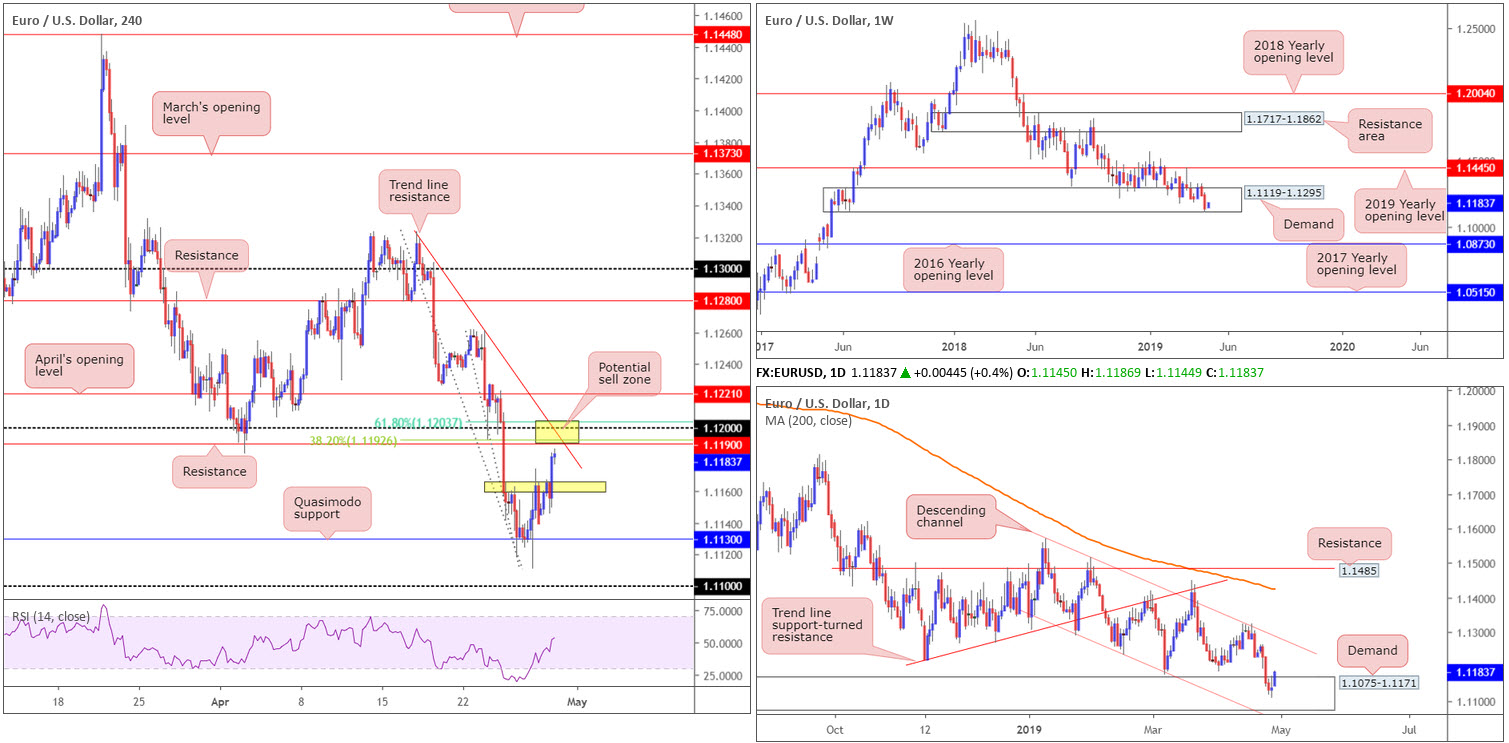Image resolution: width=1509 pixels, height=743 pixels.
Task: Click the Resistance callout above the 1.12800 line
Action: 208,255
